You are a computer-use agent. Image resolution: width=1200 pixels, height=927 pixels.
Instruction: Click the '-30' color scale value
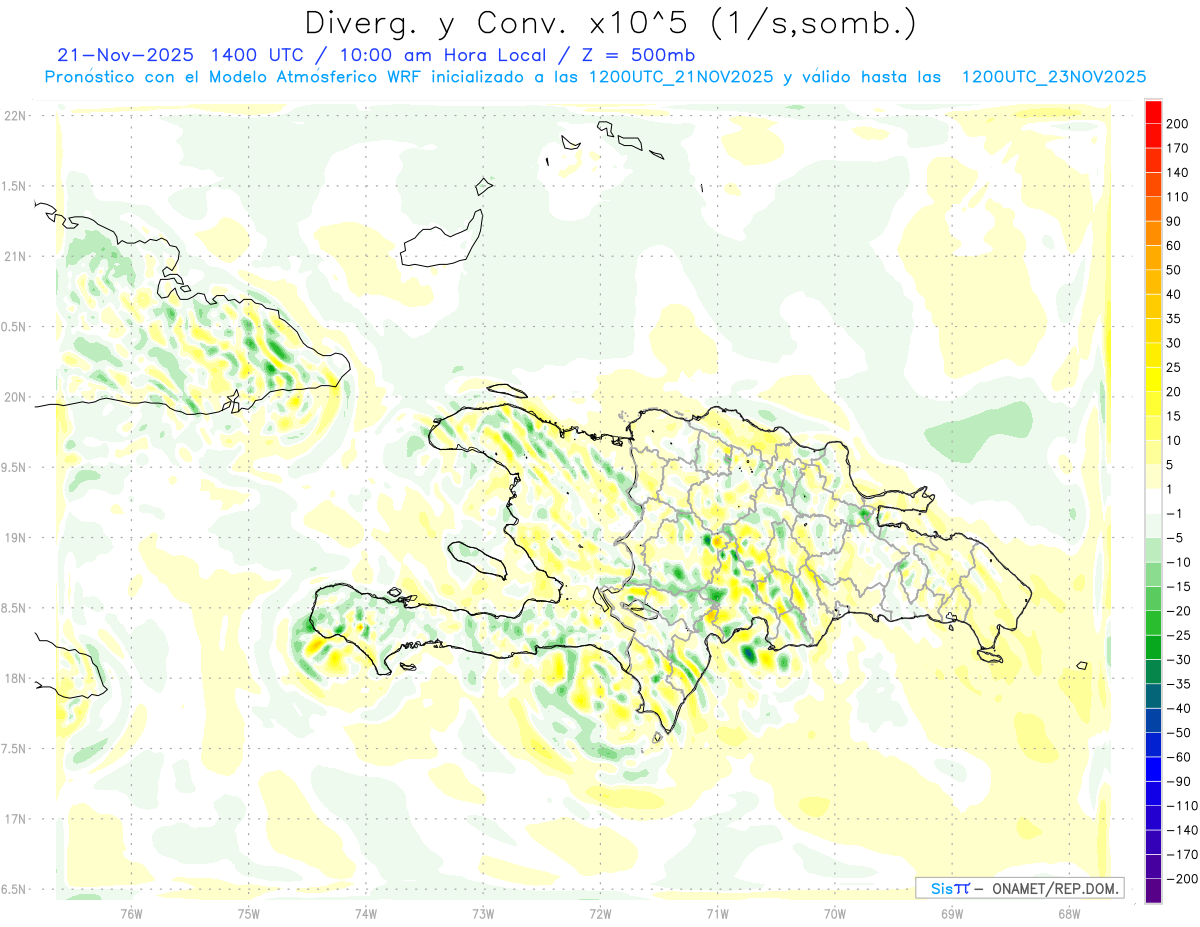click(1179, 659)
